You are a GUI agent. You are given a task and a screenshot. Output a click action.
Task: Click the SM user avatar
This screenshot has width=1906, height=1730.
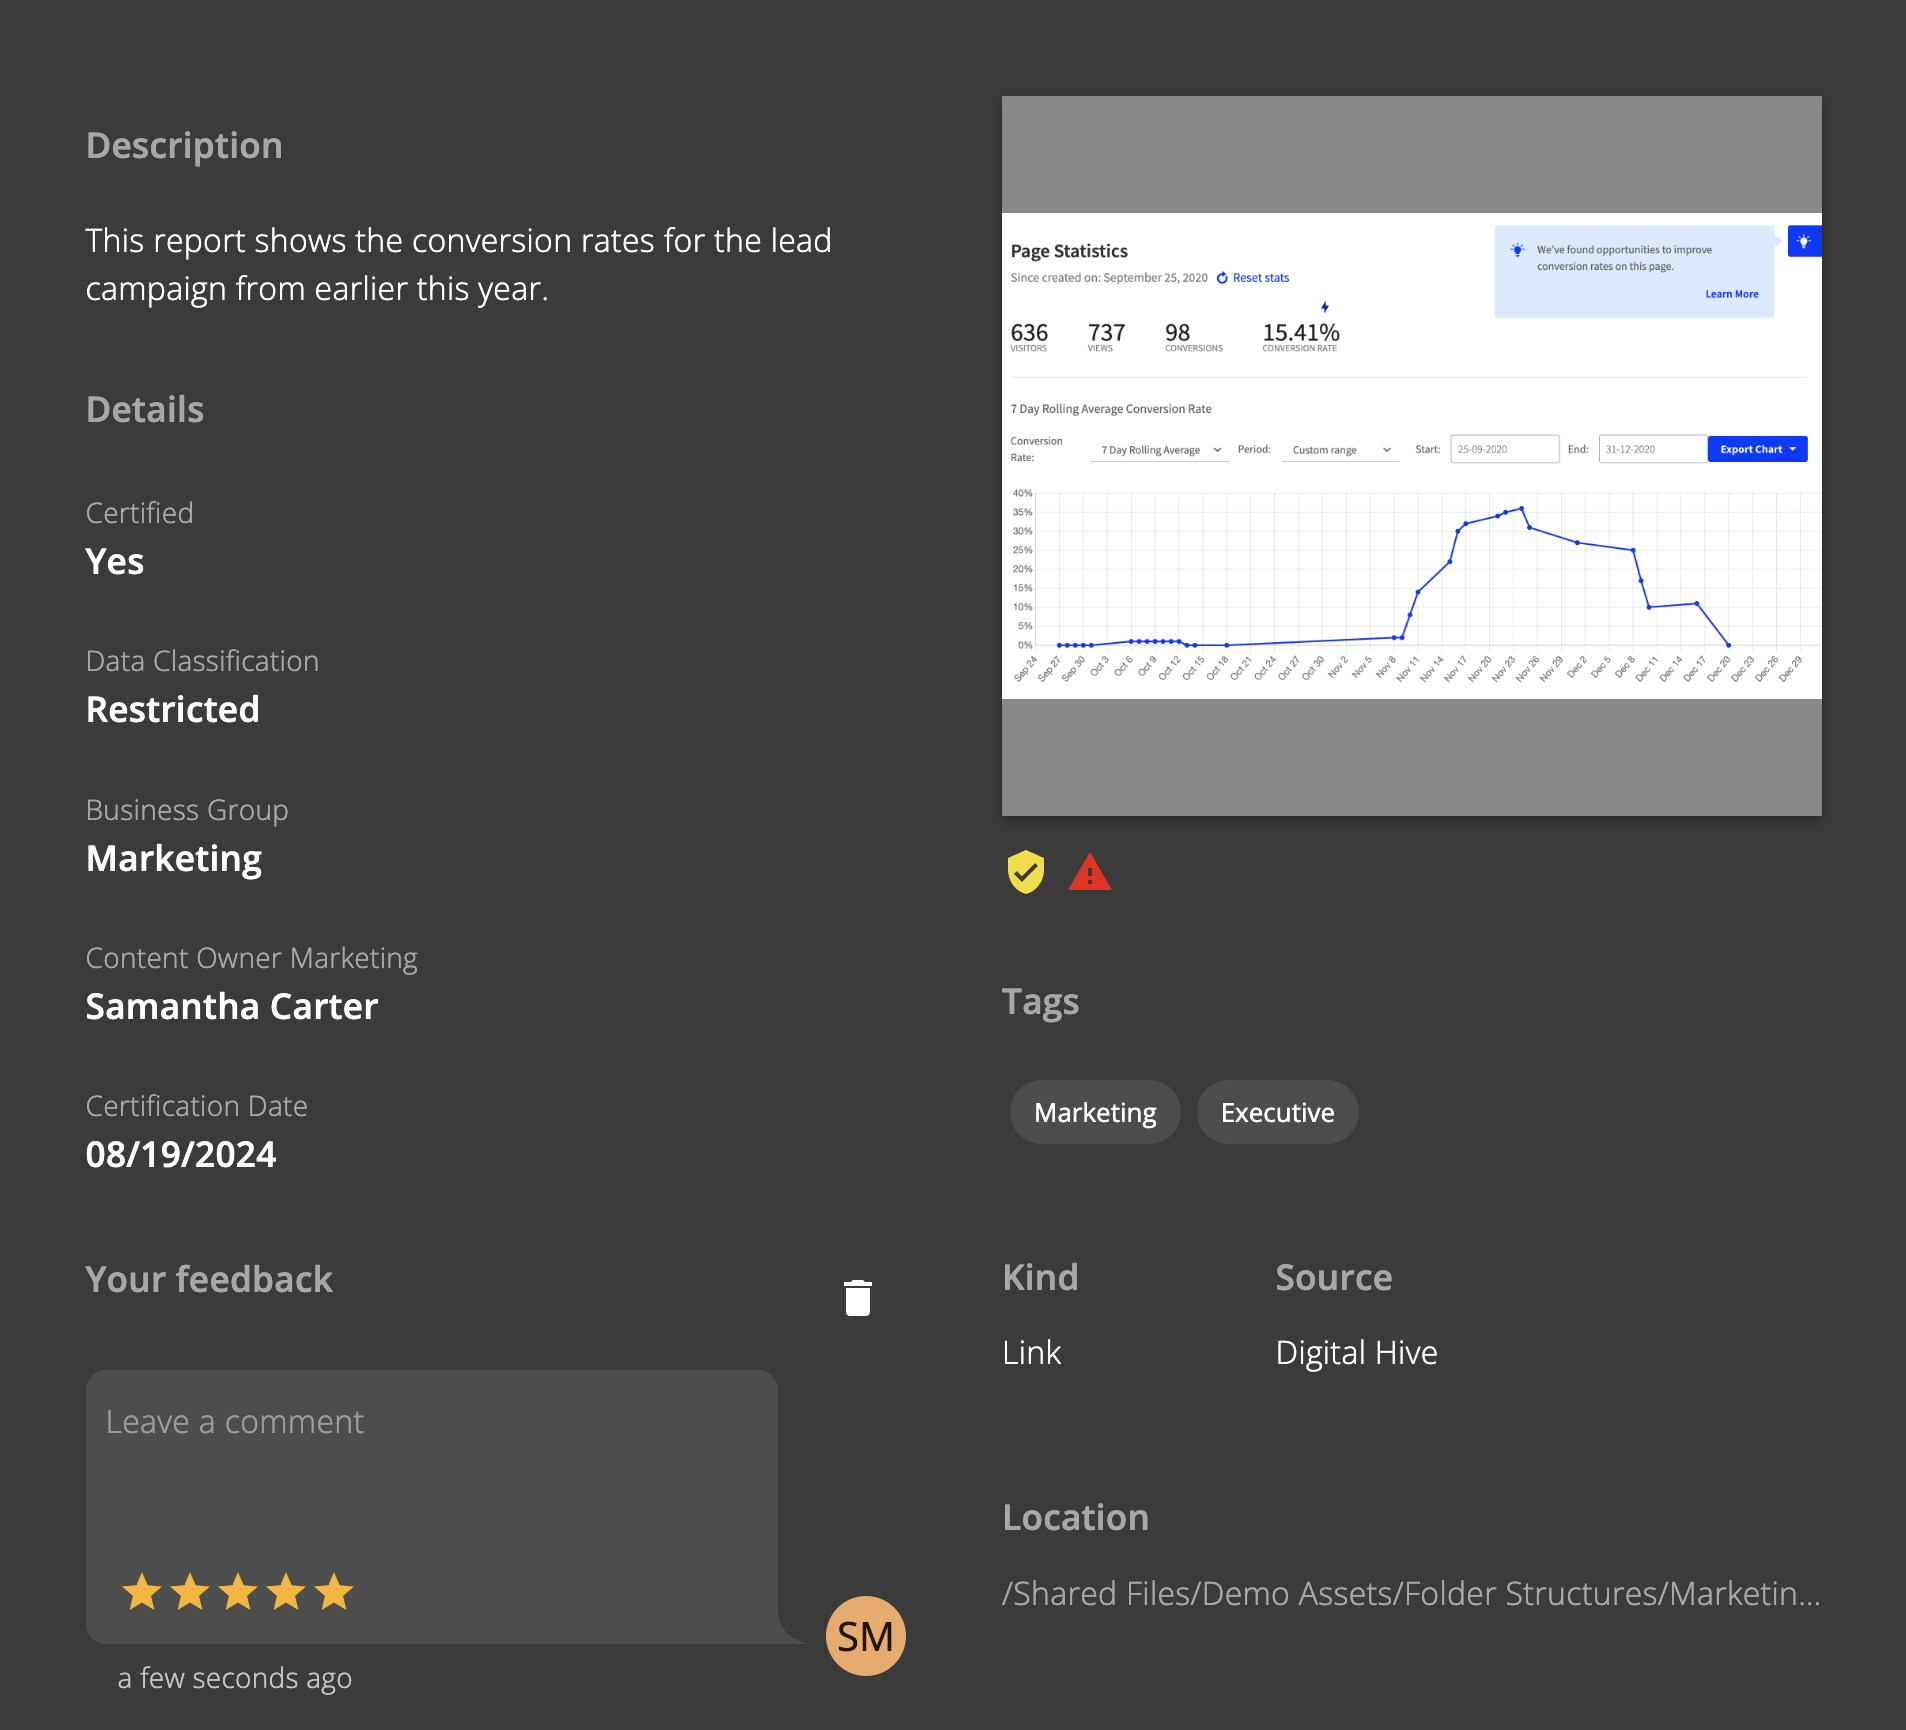click(x=865, y=1636)
